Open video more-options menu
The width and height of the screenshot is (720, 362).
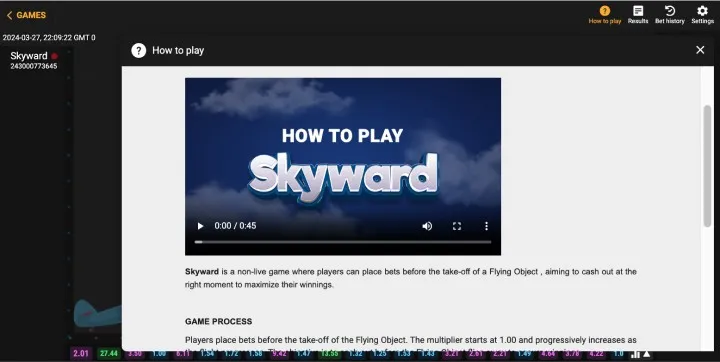point(486,226)
